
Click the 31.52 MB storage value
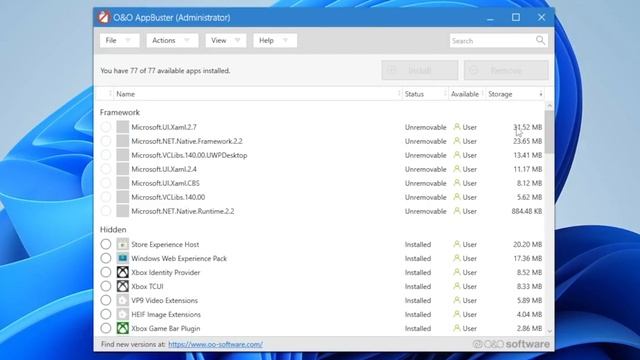click(528, 127)
